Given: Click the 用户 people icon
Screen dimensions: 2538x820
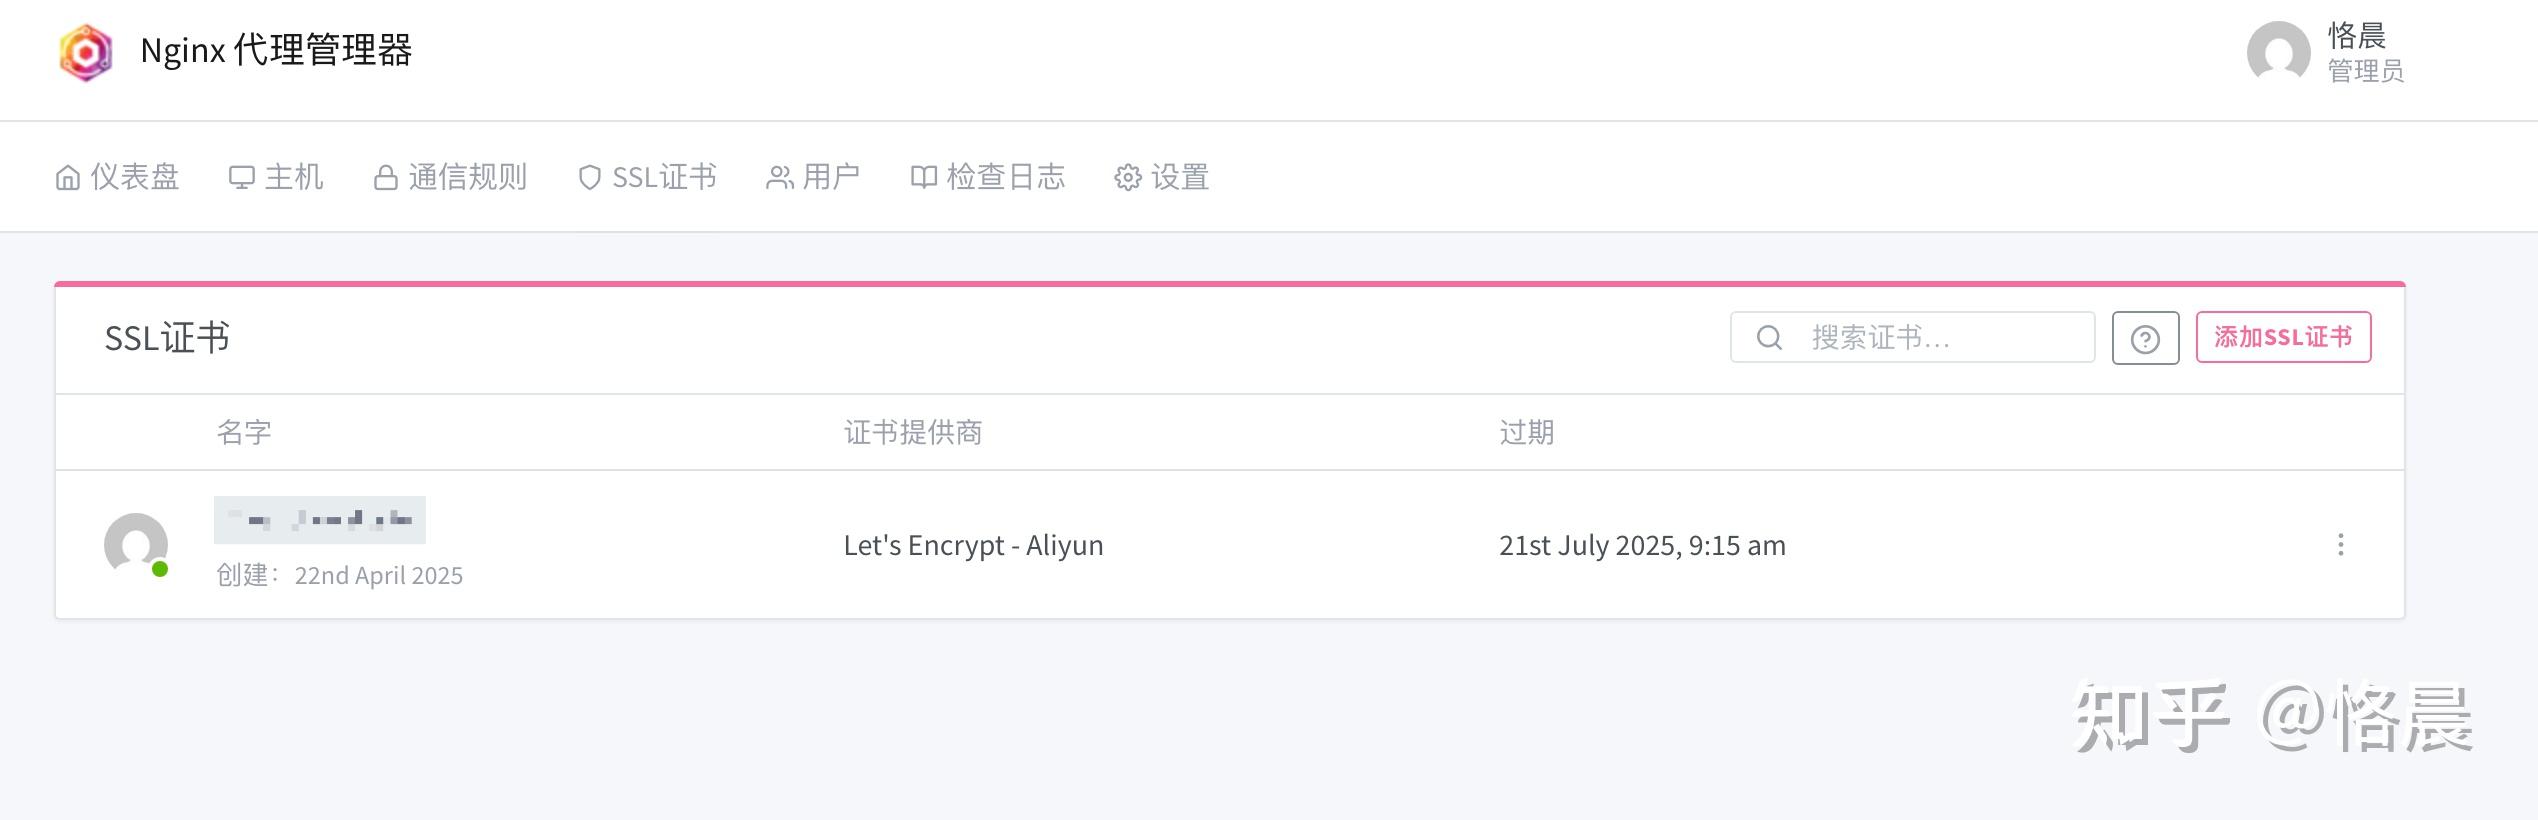Looking at the screenshot, I should 779,176.
